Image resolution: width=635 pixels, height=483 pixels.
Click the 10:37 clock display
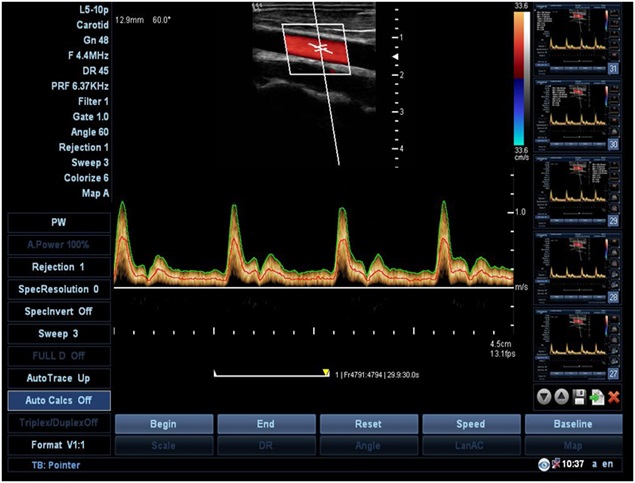click(573, 464)
